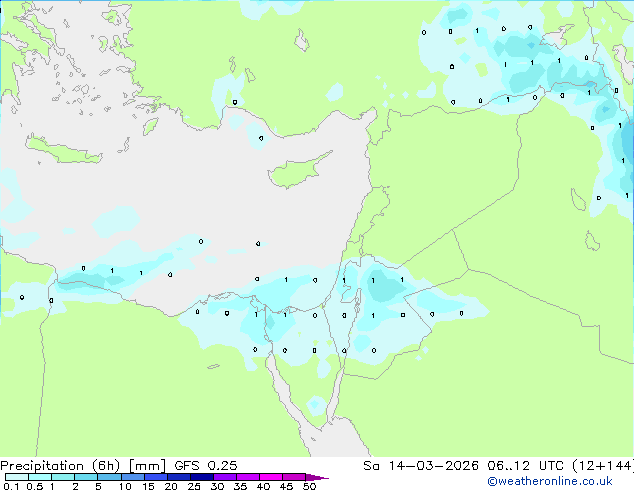Pick the 15–20 mm legend swatch

point(155,477)
